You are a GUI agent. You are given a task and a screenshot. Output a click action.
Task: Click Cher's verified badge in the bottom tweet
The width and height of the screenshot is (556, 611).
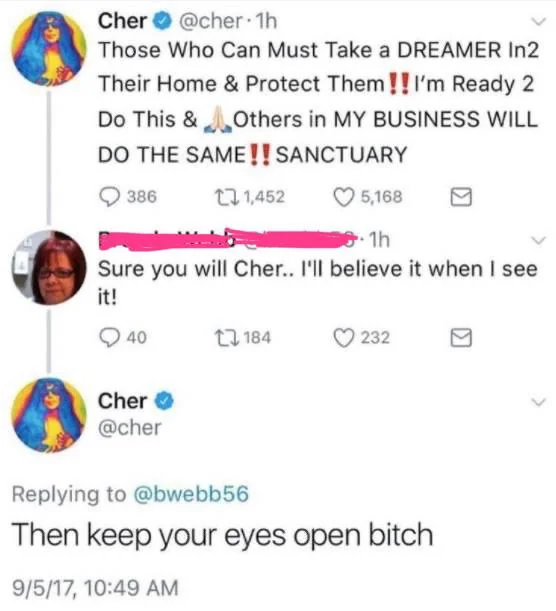pos(165,401)
